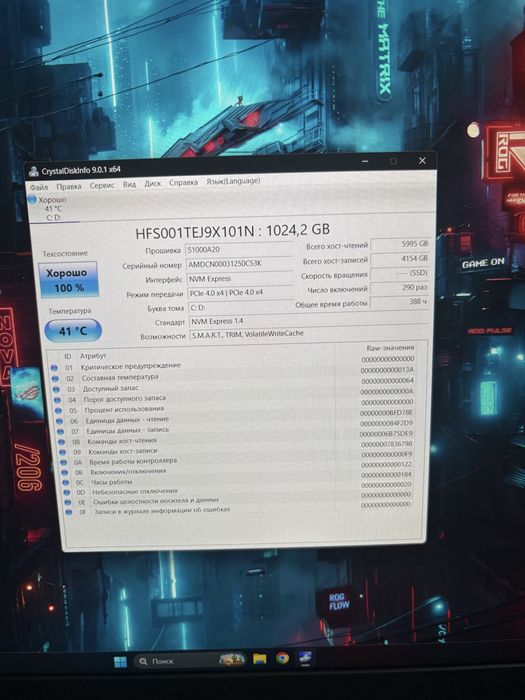525x700 pixels.
Task: Click the status dot for attribute 08
Action: tap(62, 442)
